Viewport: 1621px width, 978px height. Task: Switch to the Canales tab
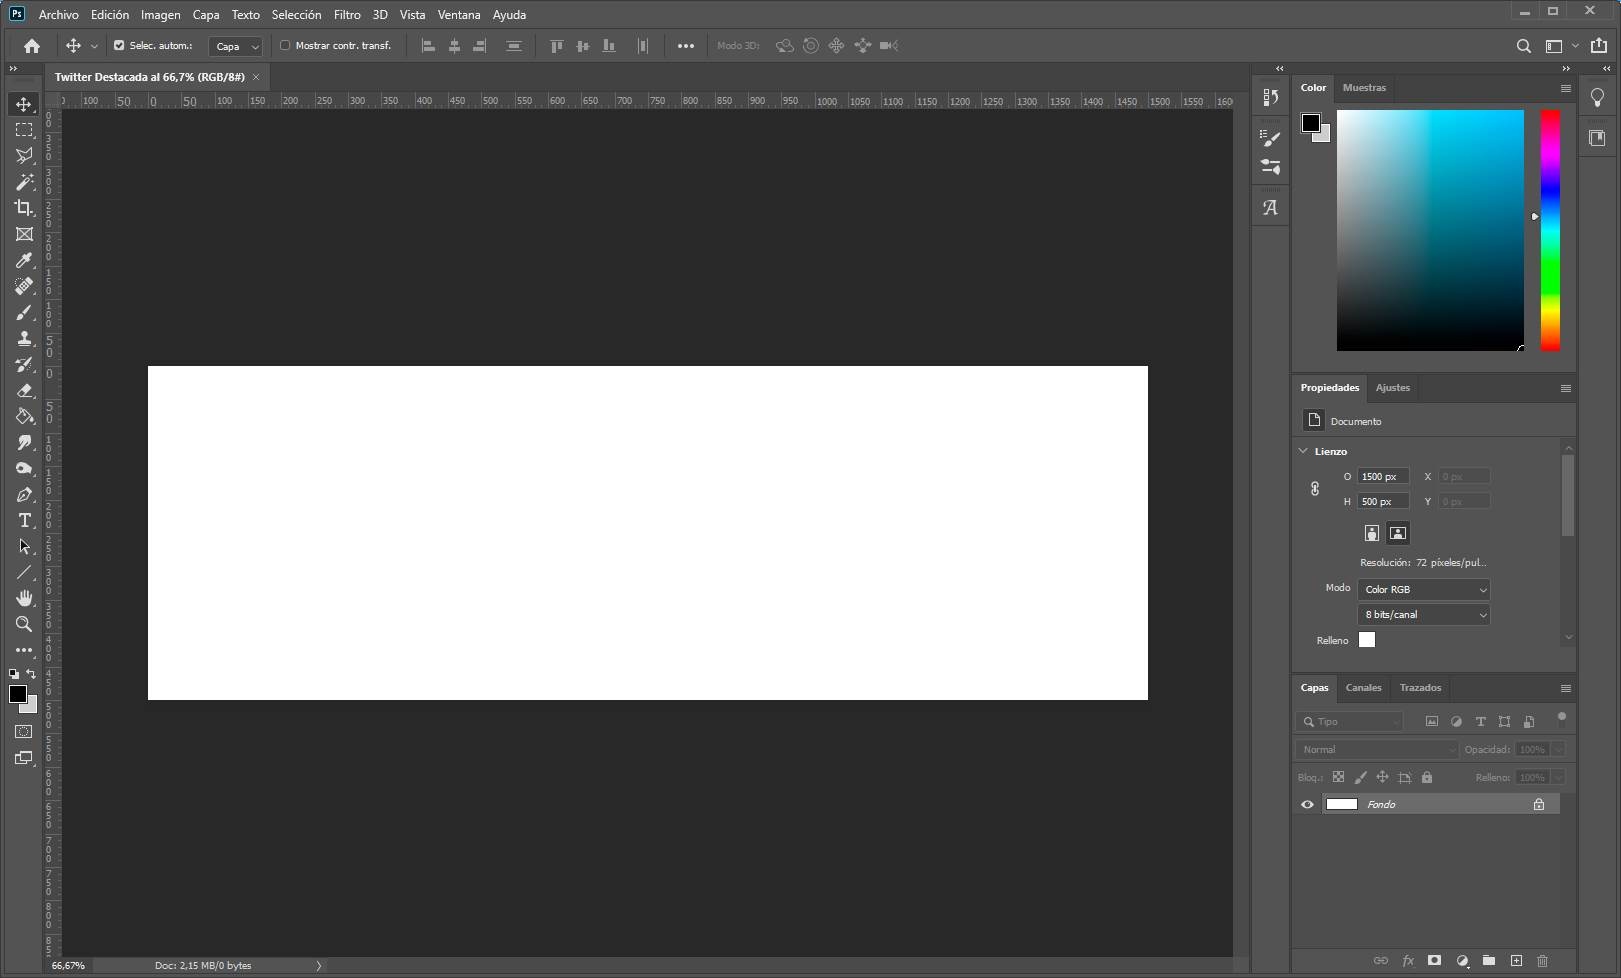coord(1363,688)
